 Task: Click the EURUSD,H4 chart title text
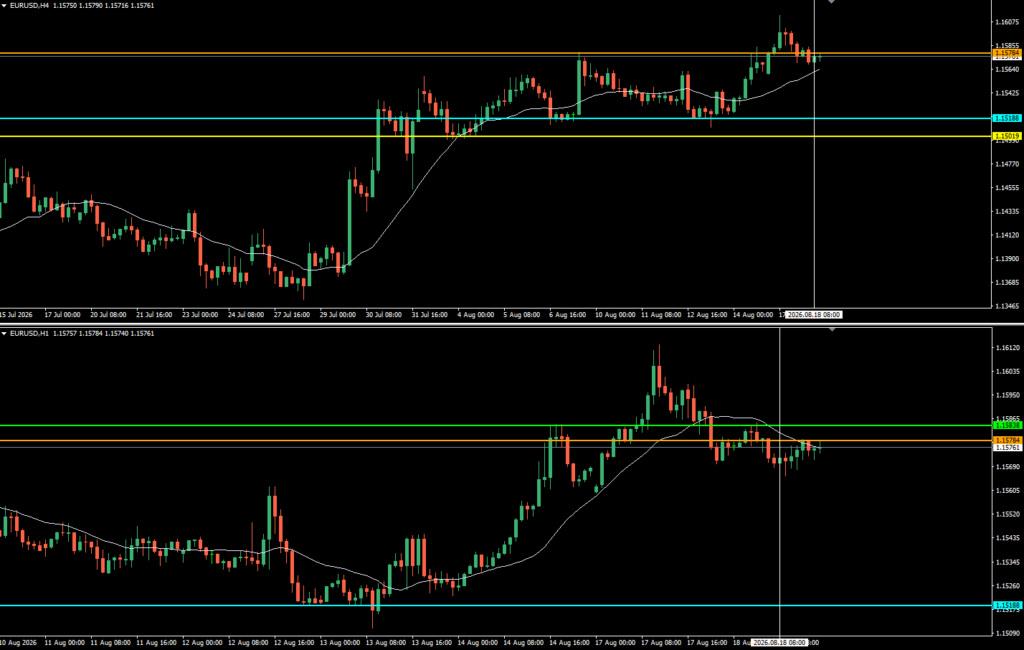[x=29, y=5]
